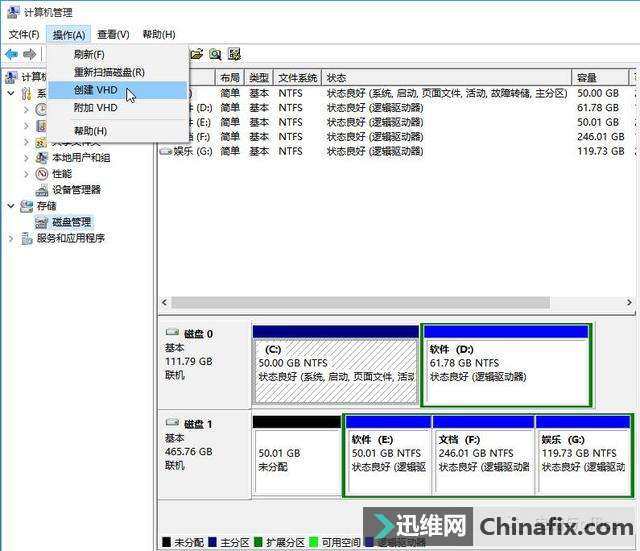Screen dimensions: 640x551
Task: Expand the 性能 tree node
Action: point(26,174)
